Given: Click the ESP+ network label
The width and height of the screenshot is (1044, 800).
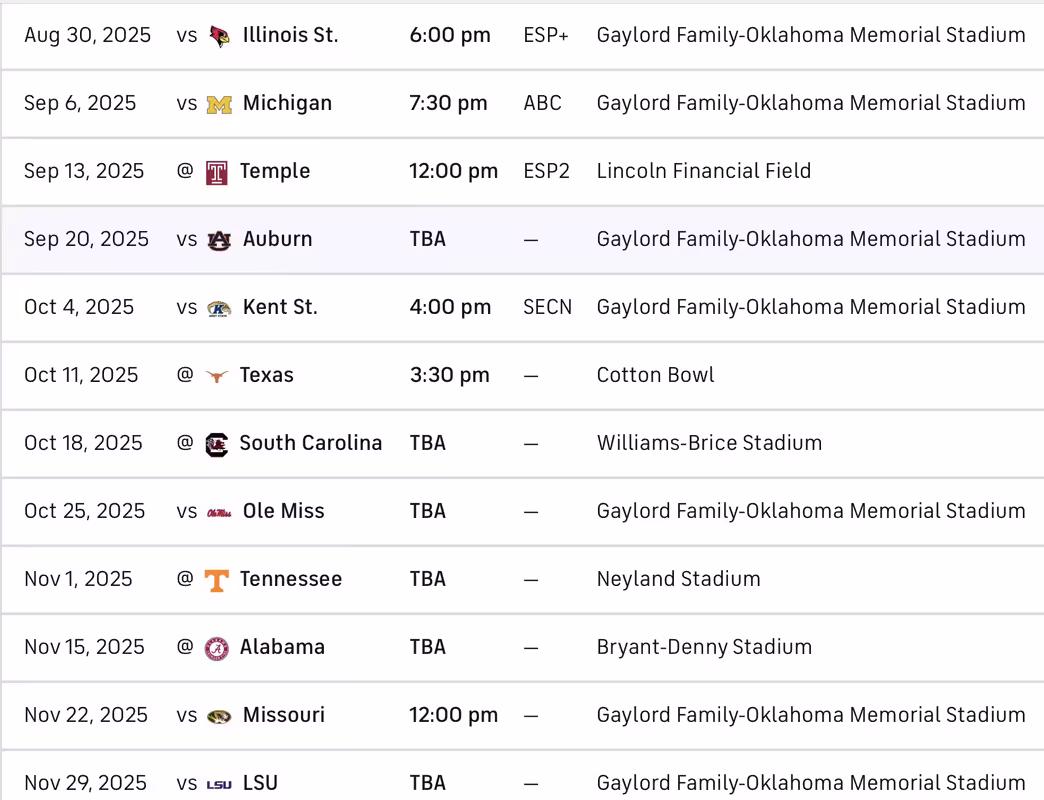Looking at the screenshot, I should 546,35.
